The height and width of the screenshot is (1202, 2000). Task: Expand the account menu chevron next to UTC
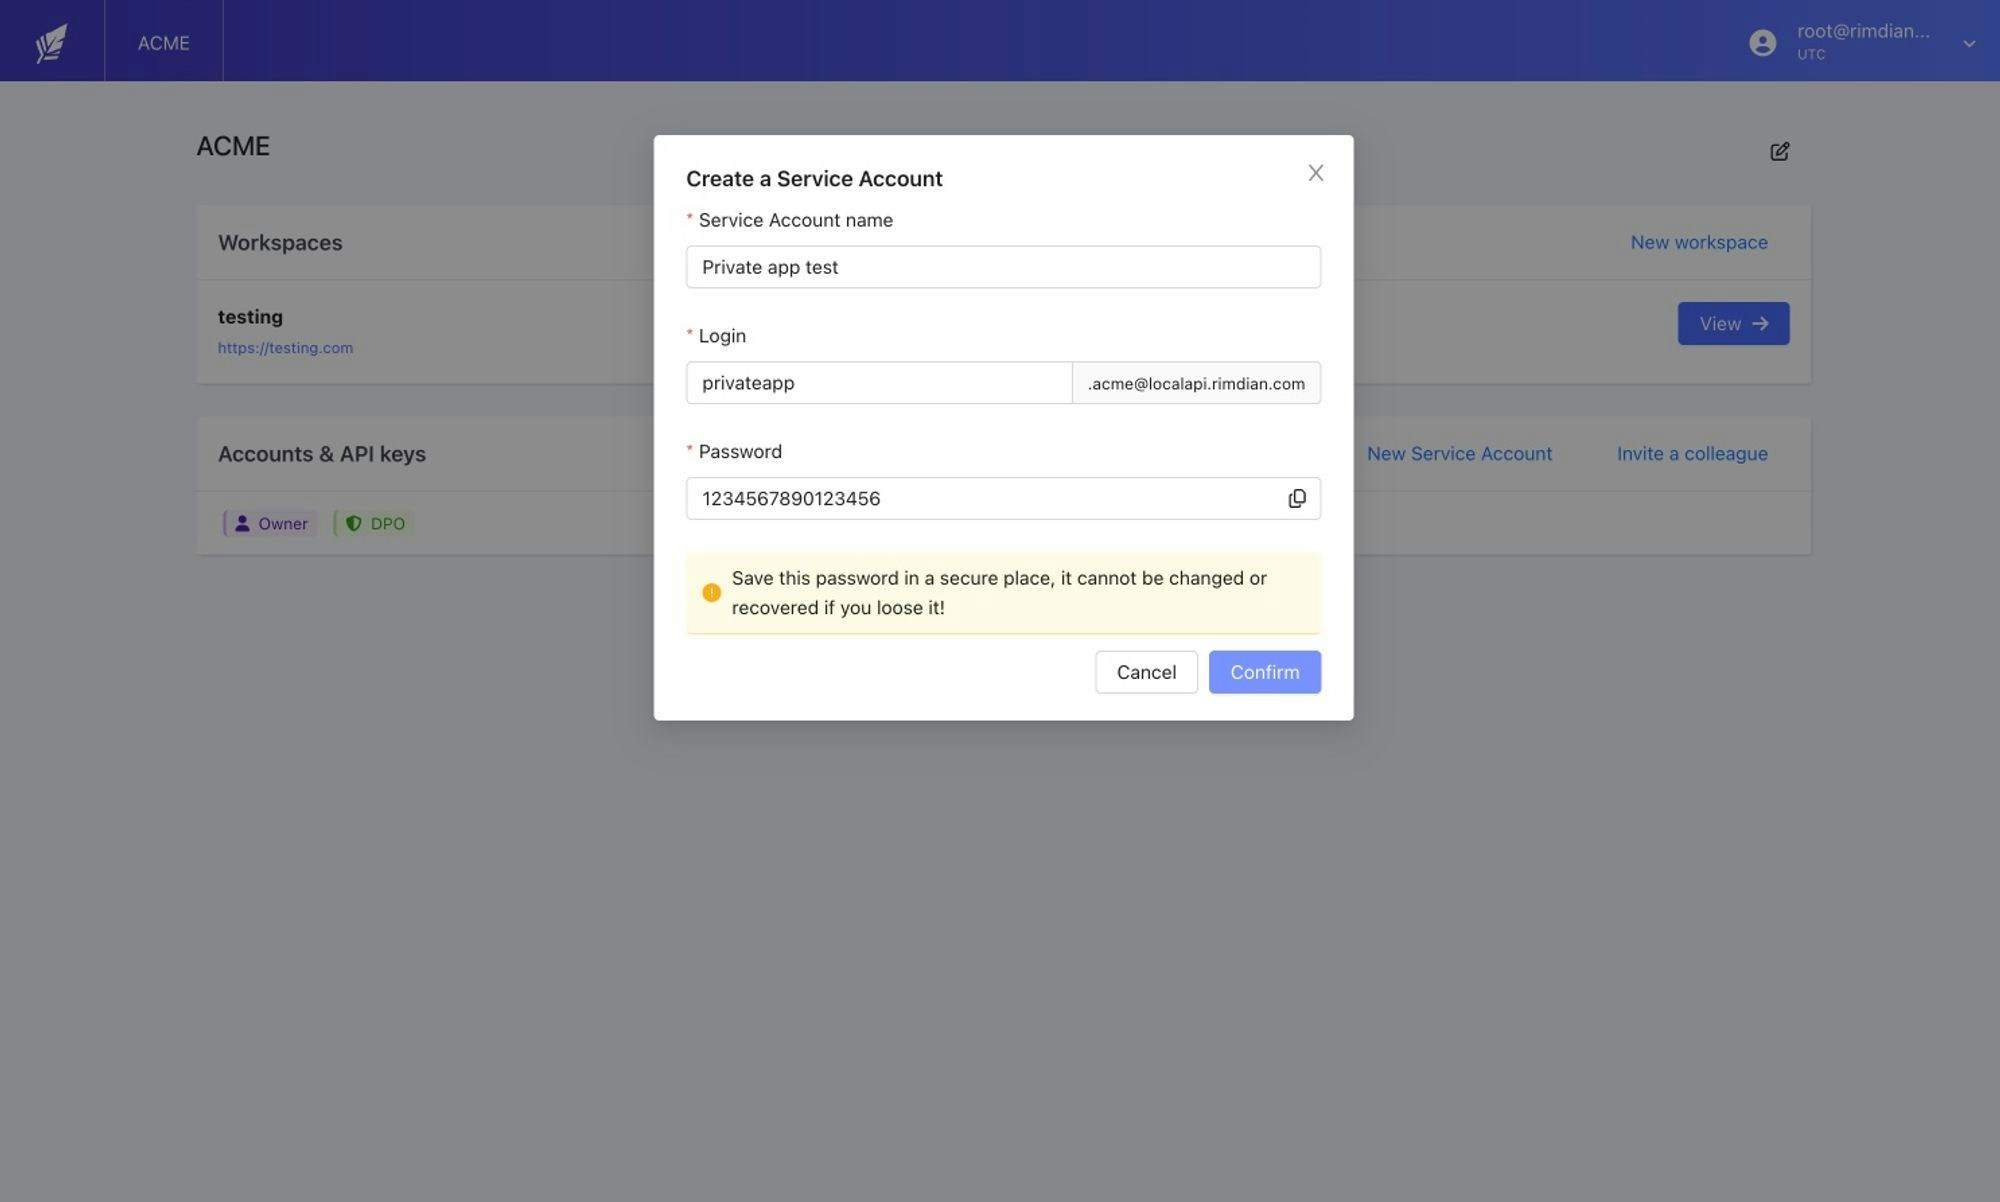pyautogui.click(x=1968, y=43)
